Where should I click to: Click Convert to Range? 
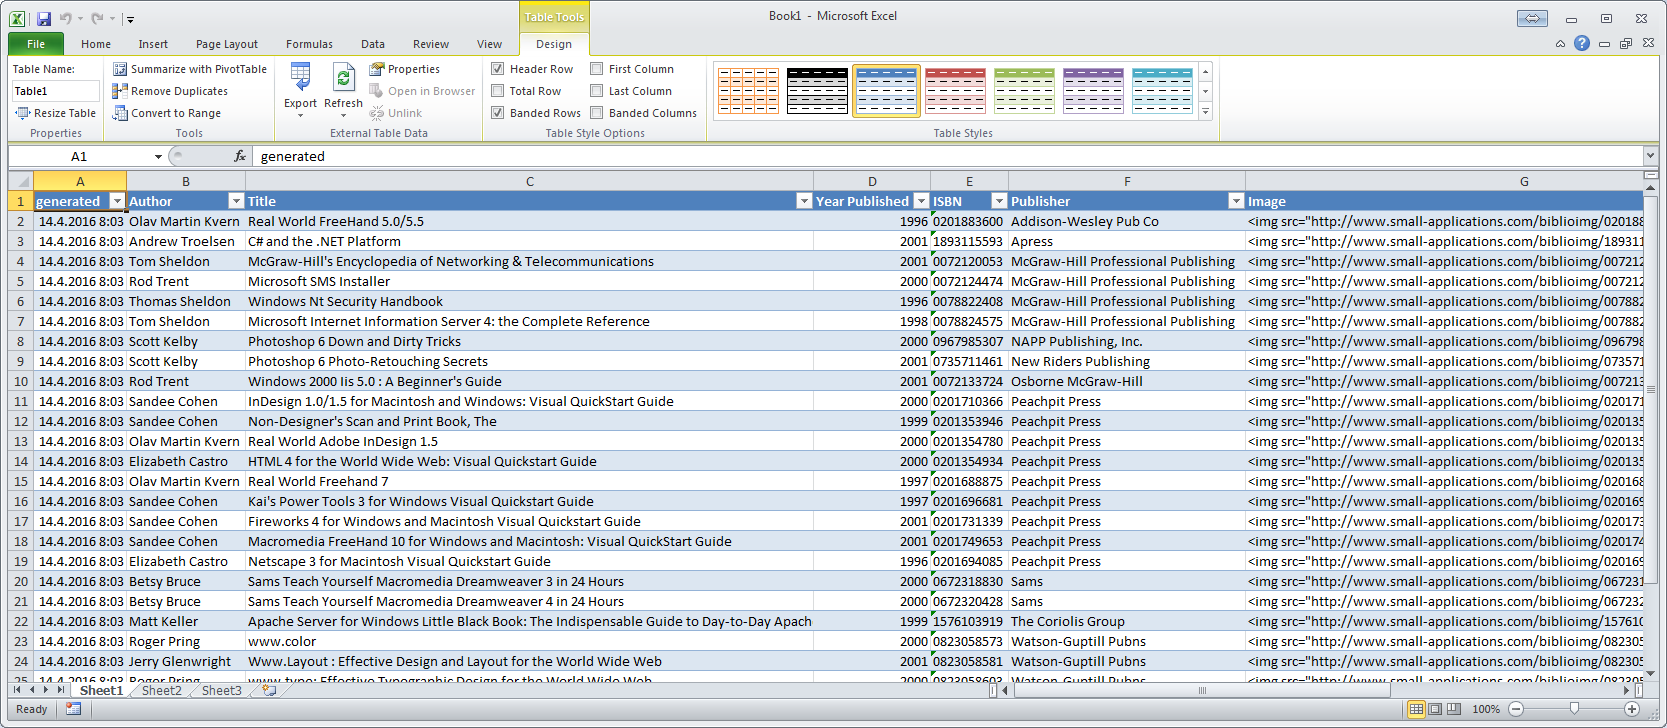[167, 113]
